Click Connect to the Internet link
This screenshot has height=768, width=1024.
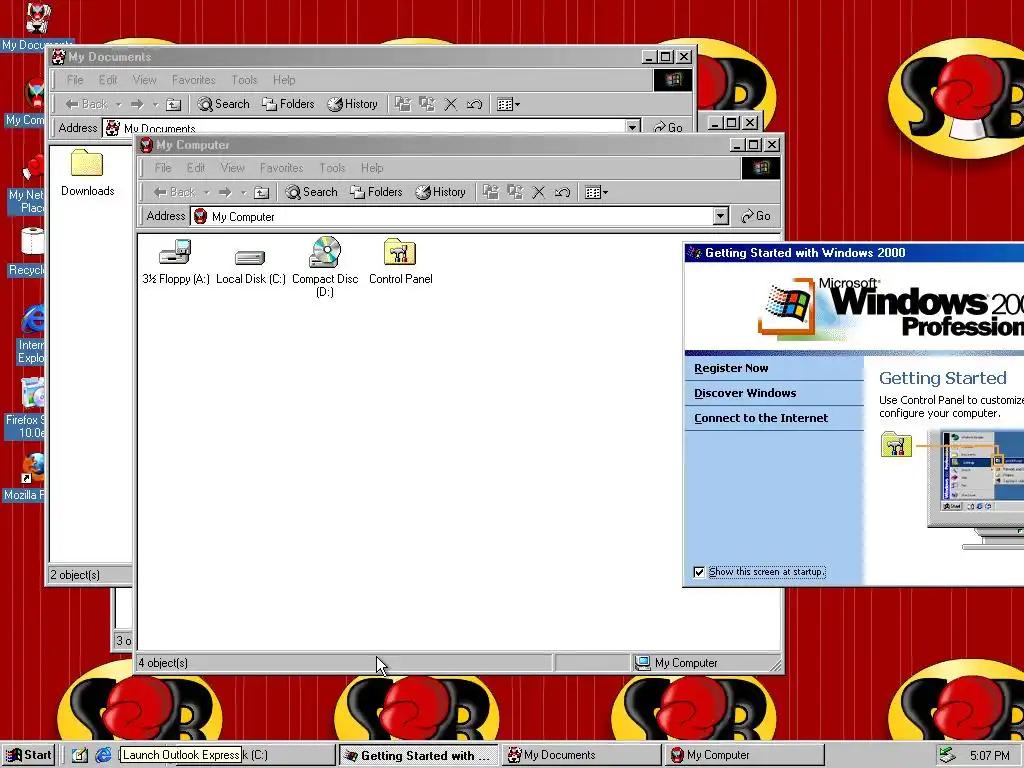click(761, 418)
